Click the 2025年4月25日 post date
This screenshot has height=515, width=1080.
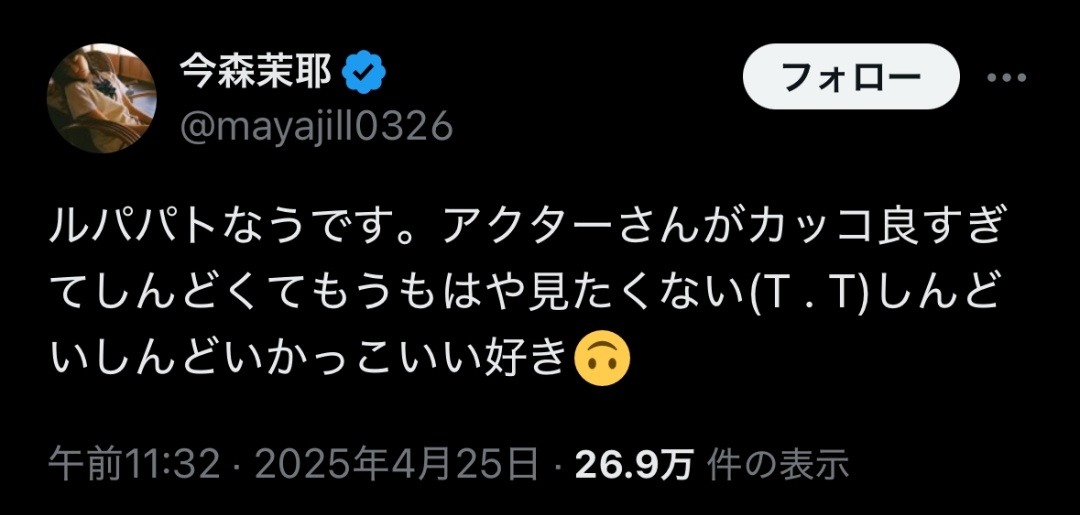click(397, 464)
